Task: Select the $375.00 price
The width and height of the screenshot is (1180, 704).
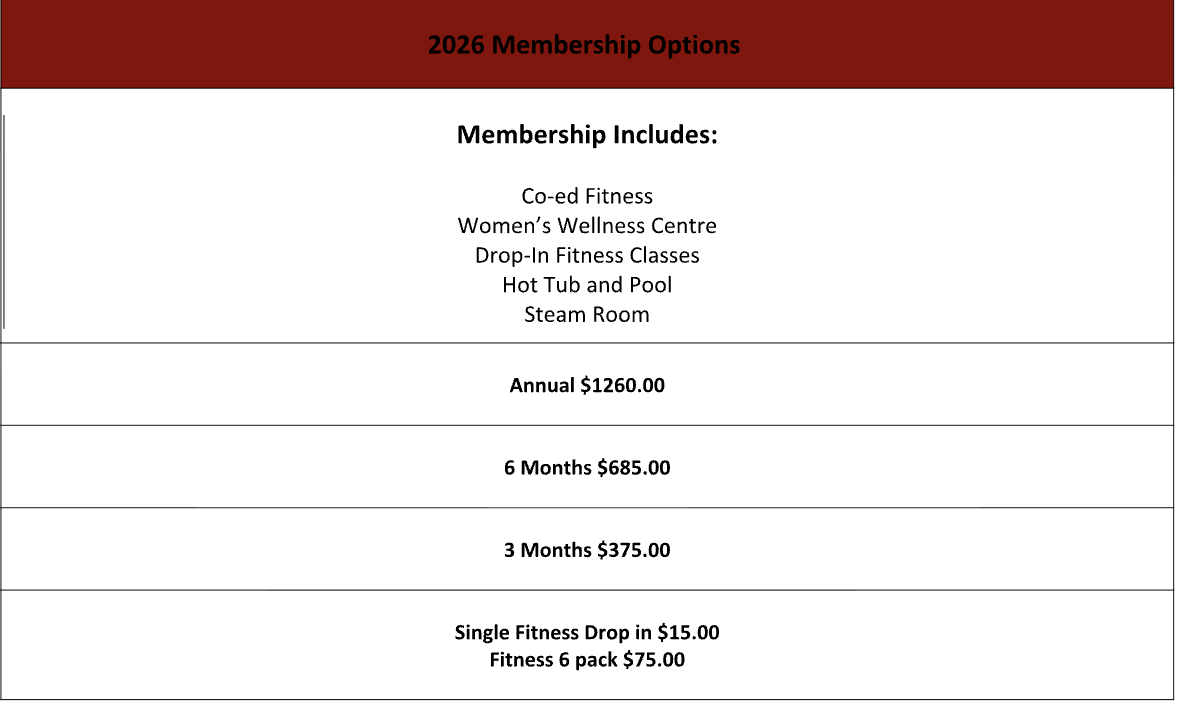Action: pos(633,550)
